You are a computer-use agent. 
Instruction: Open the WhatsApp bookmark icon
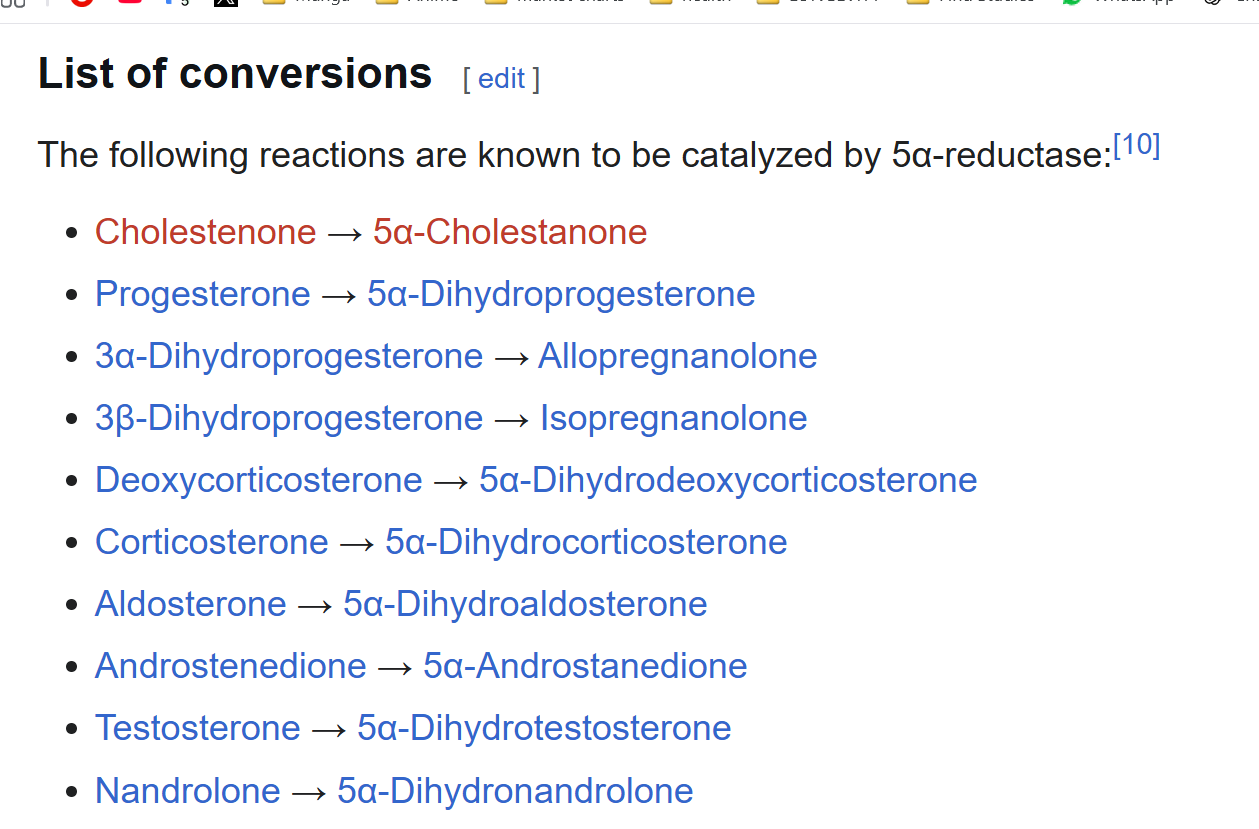[1072, 3]
